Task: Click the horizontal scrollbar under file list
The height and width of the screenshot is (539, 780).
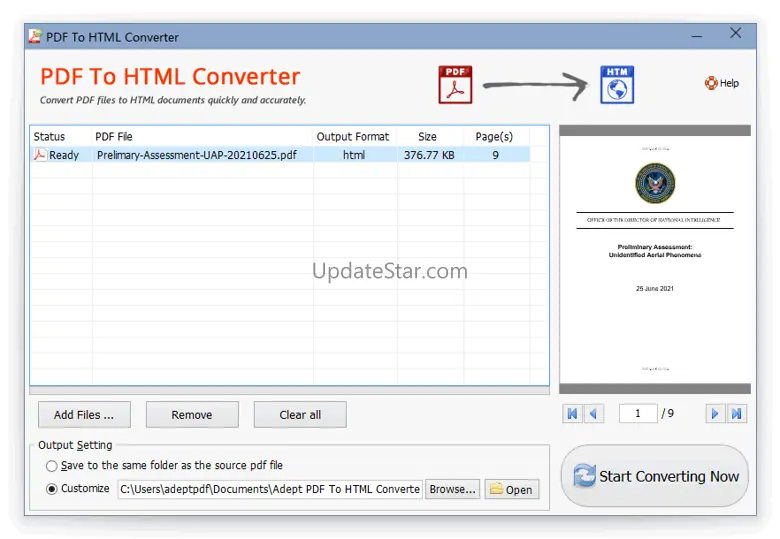Action: [290, 391]
